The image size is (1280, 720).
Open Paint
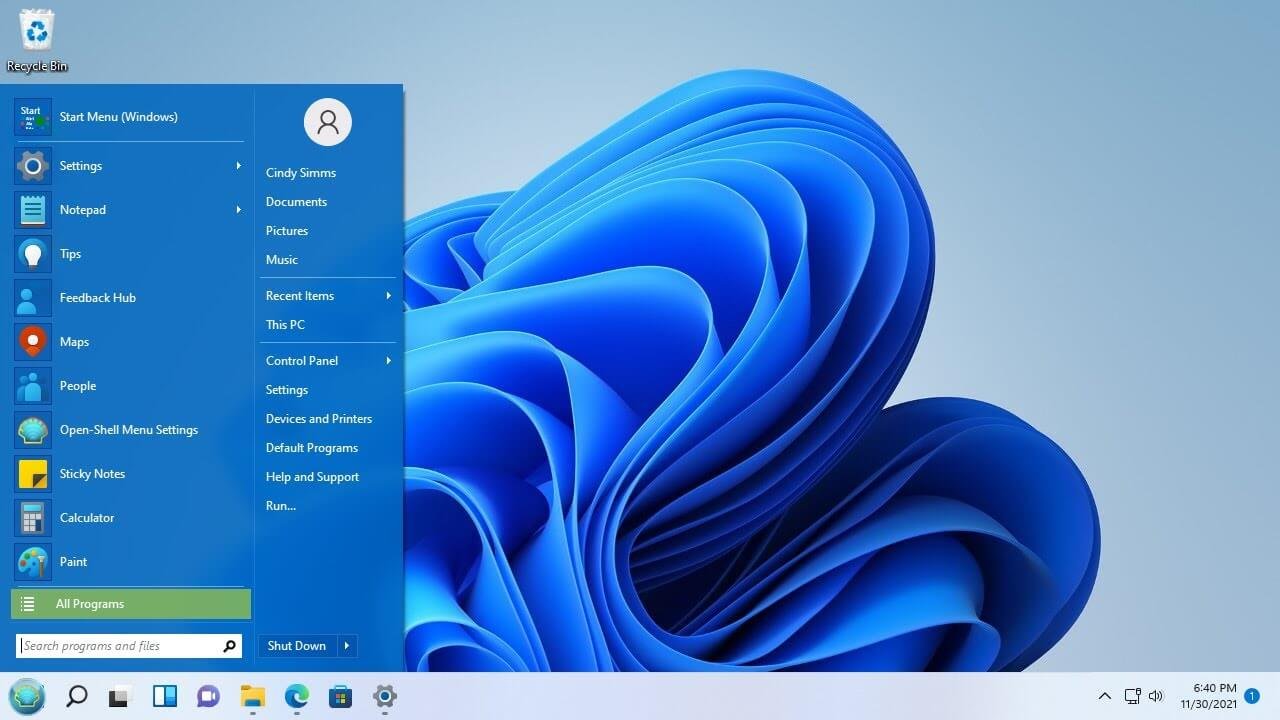click(x=73, y=561)
